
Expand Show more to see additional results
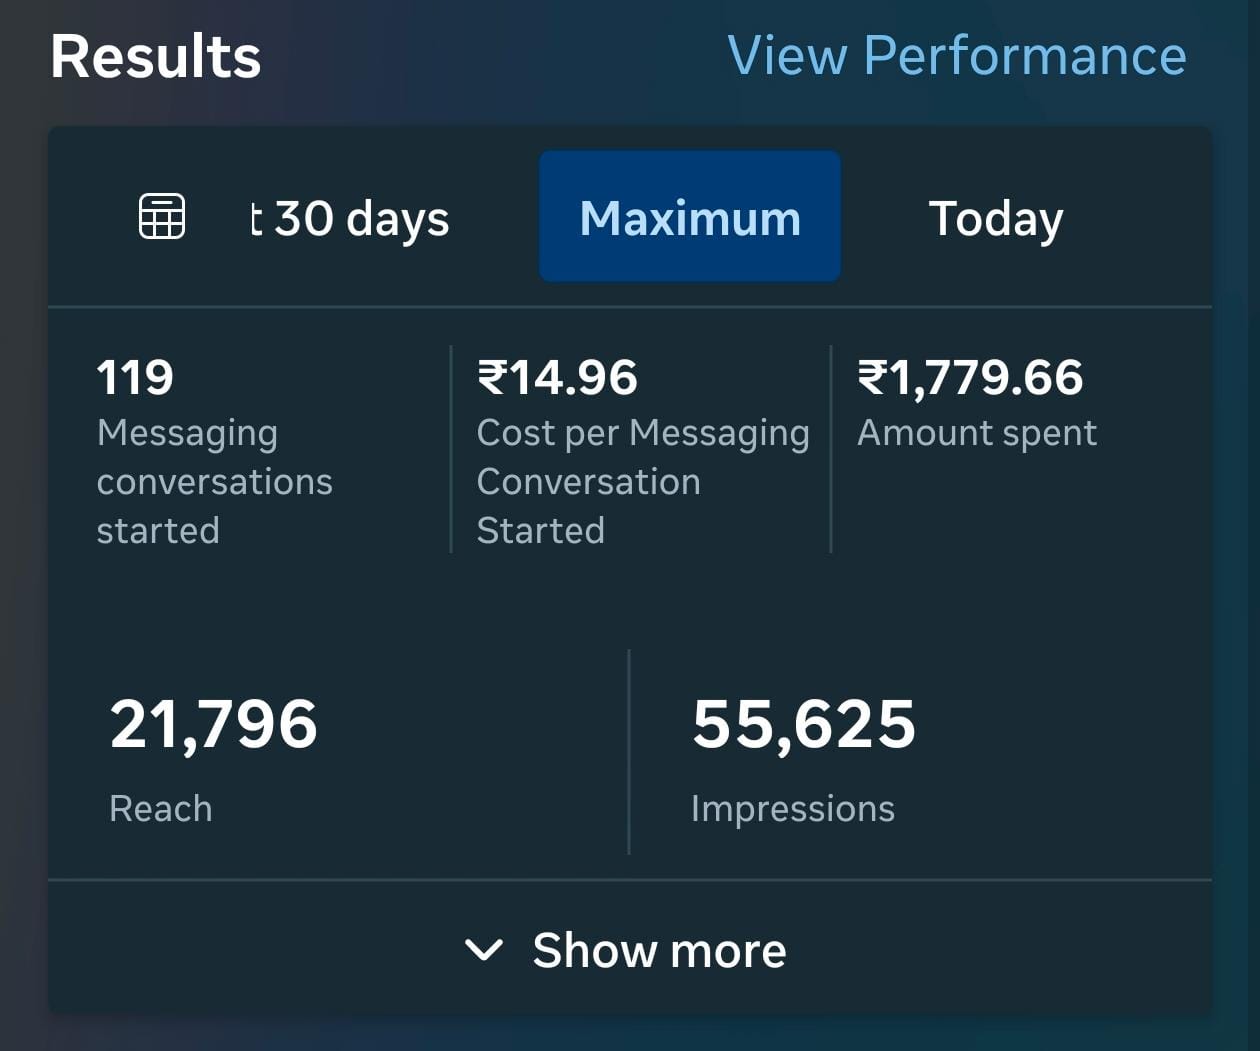click(660, 951)
